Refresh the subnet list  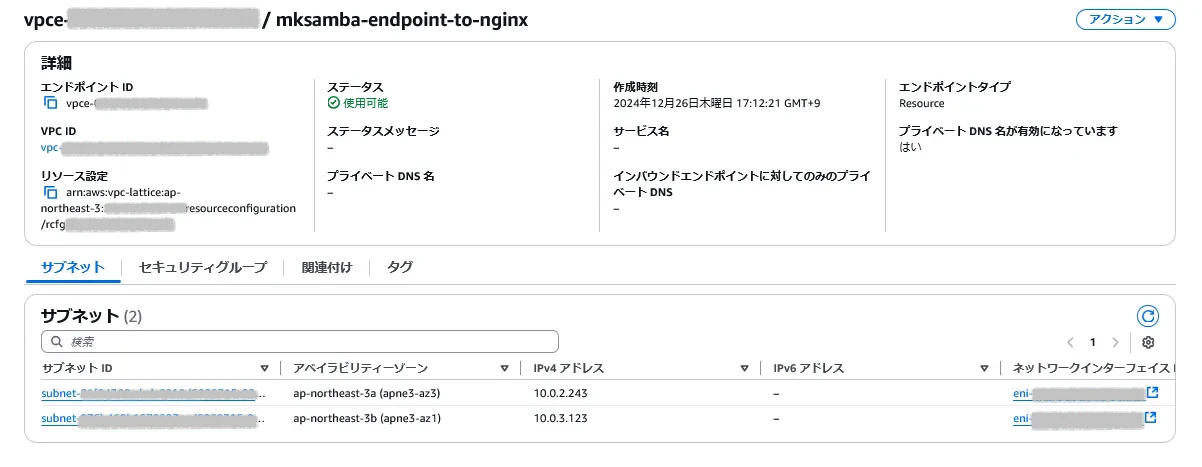tap(1148, 317)
